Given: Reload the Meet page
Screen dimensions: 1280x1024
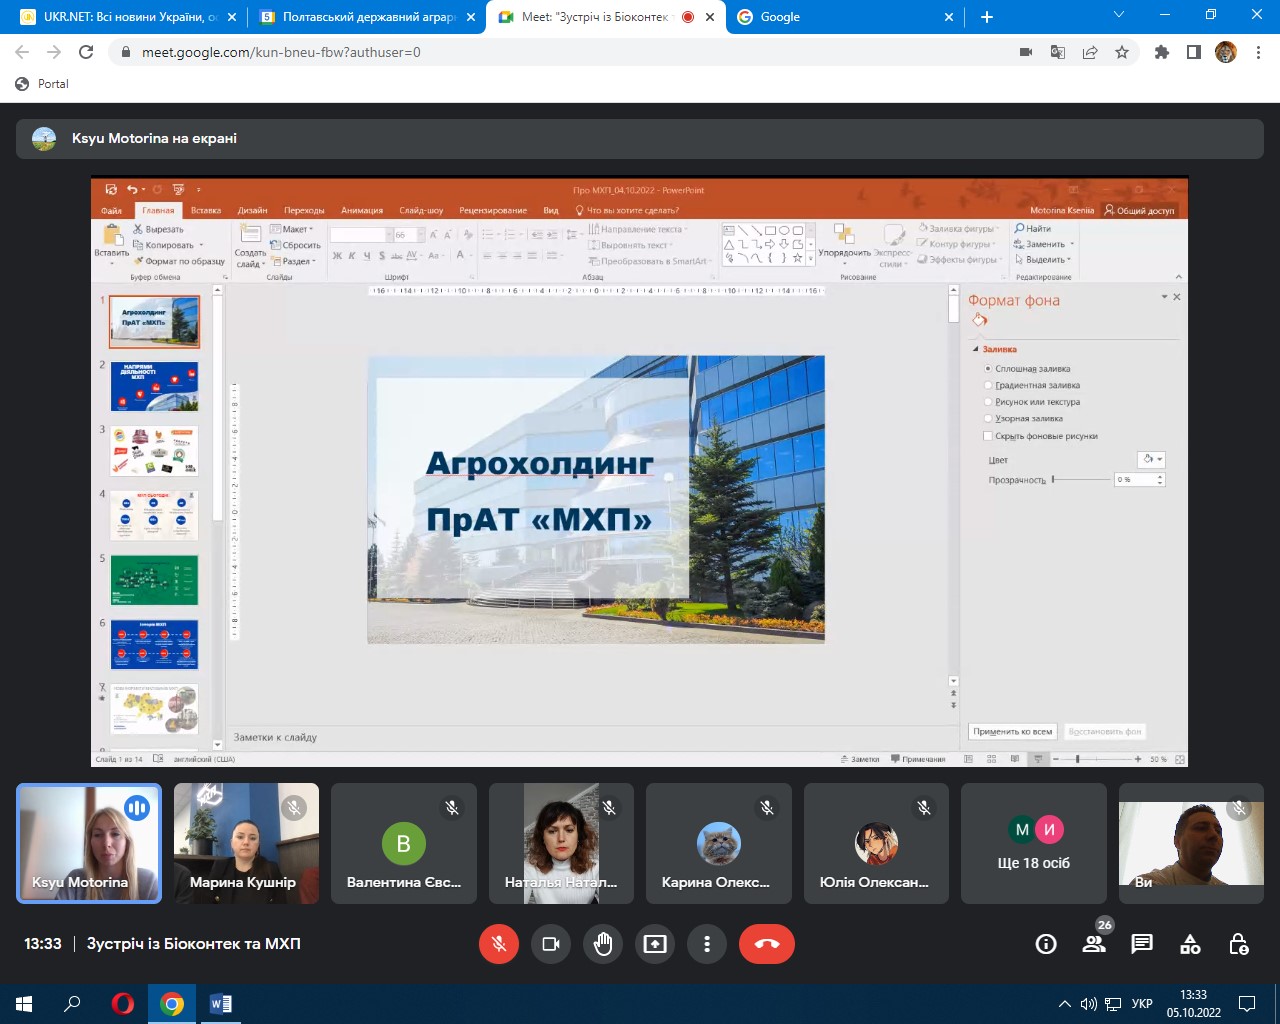Looking at the screenshot, I should coord(86,52).
